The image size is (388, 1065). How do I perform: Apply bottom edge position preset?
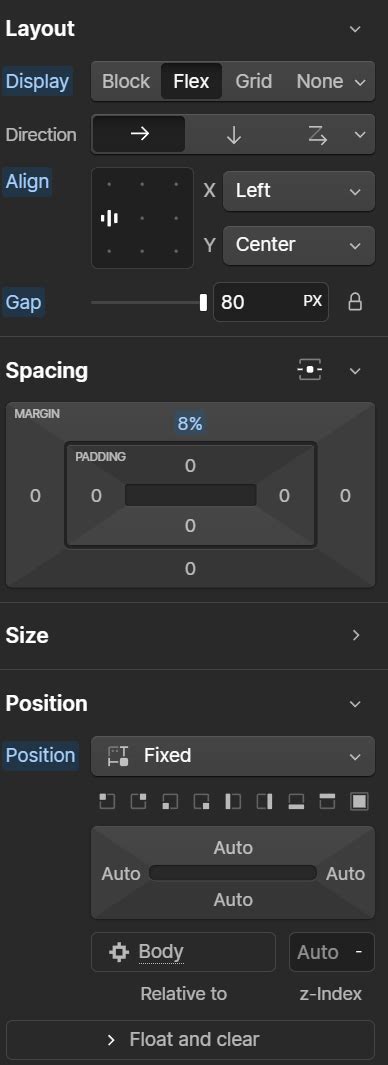296,801
